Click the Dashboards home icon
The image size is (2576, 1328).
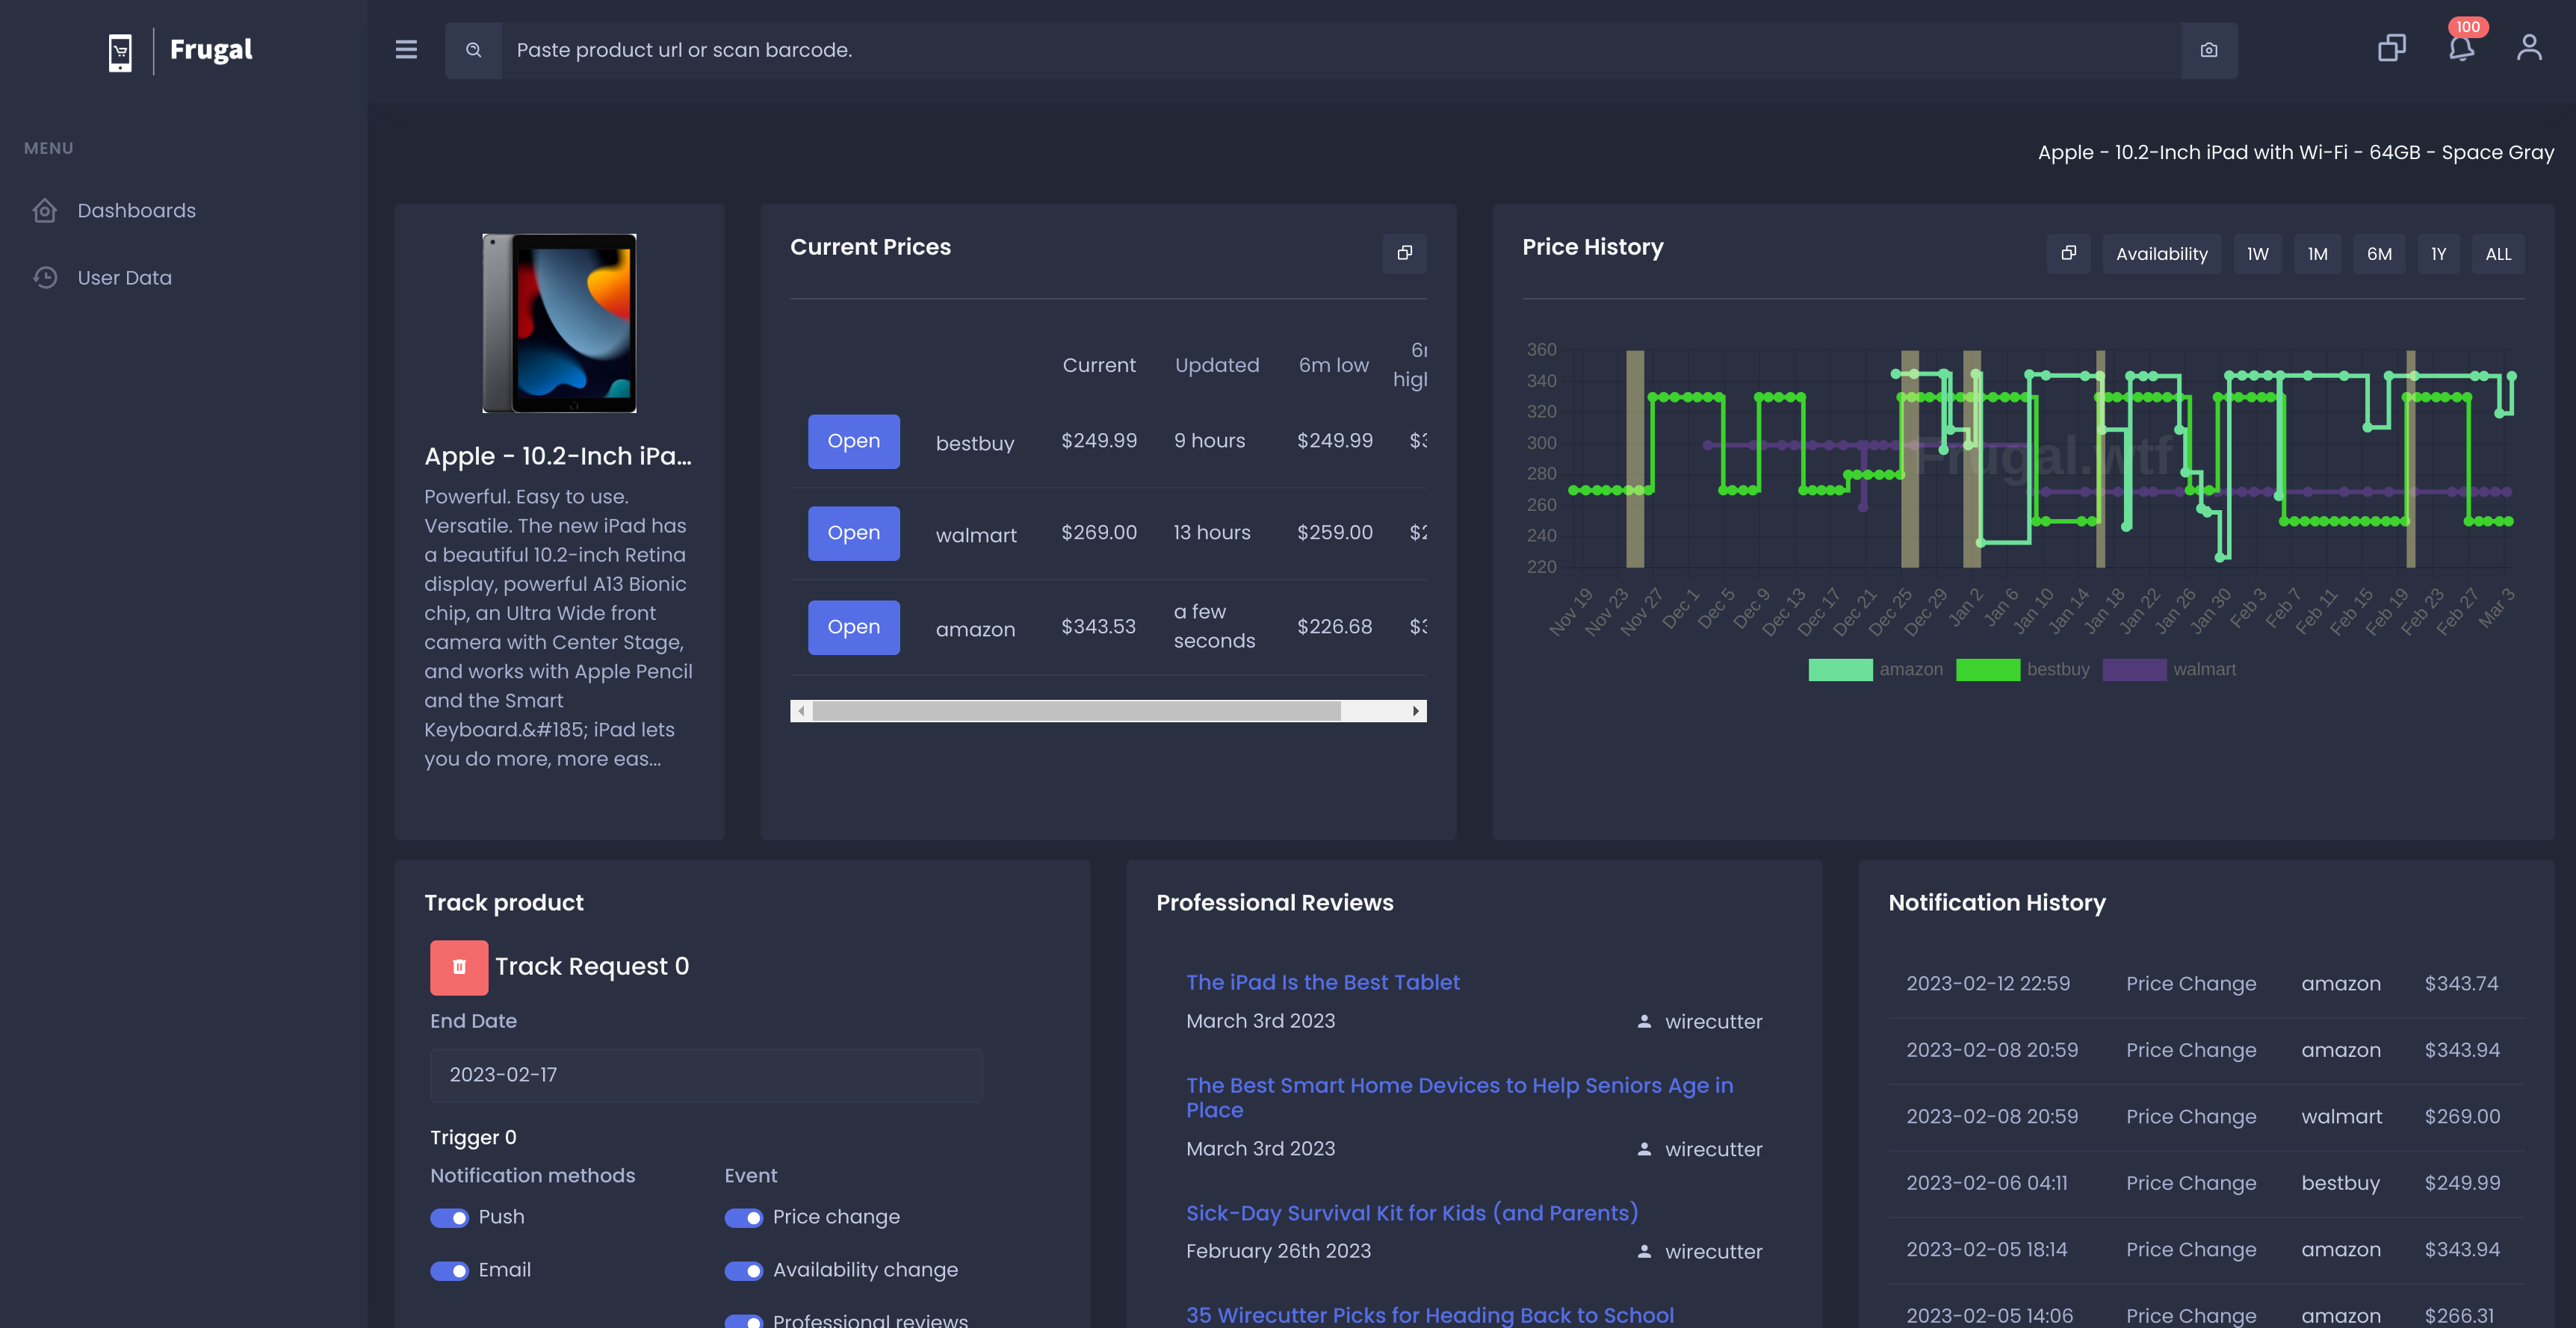(x=45, y=210)
